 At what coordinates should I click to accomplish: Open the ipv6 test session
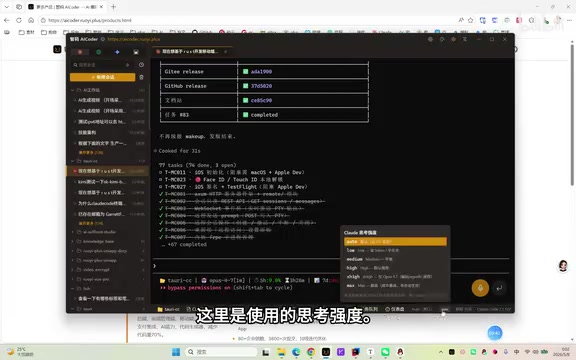click(108, 122)
